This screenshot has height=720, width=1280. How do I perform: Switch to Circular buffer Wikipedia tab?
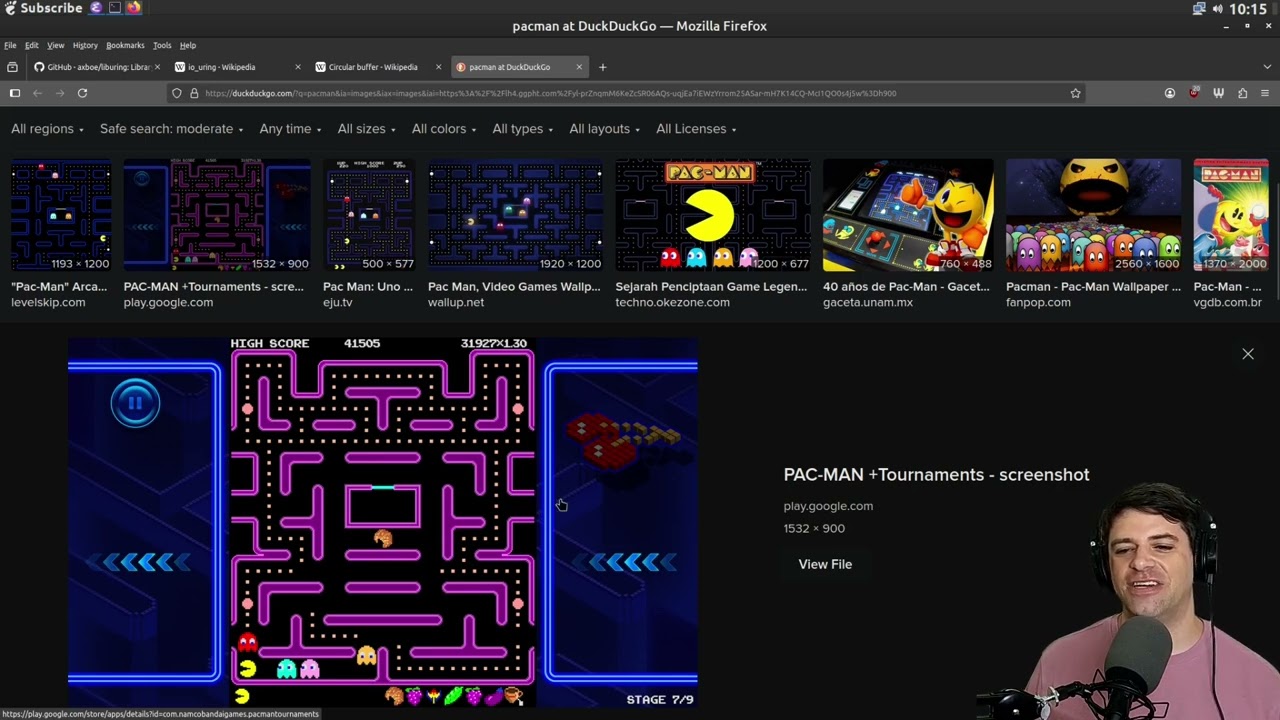click(377, 67)
